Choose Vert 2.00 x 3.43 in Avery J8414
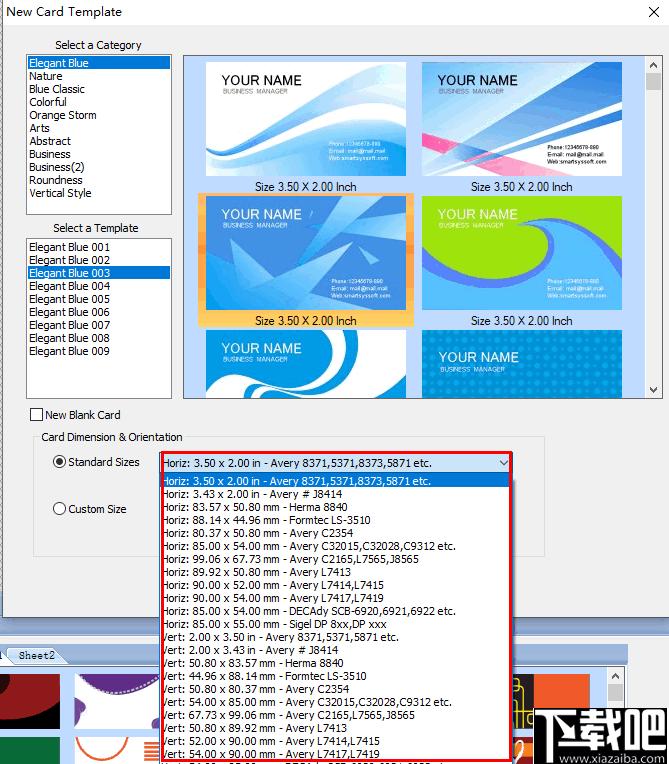The width and height of the screenshot is (669, 764). coord(252,650)
